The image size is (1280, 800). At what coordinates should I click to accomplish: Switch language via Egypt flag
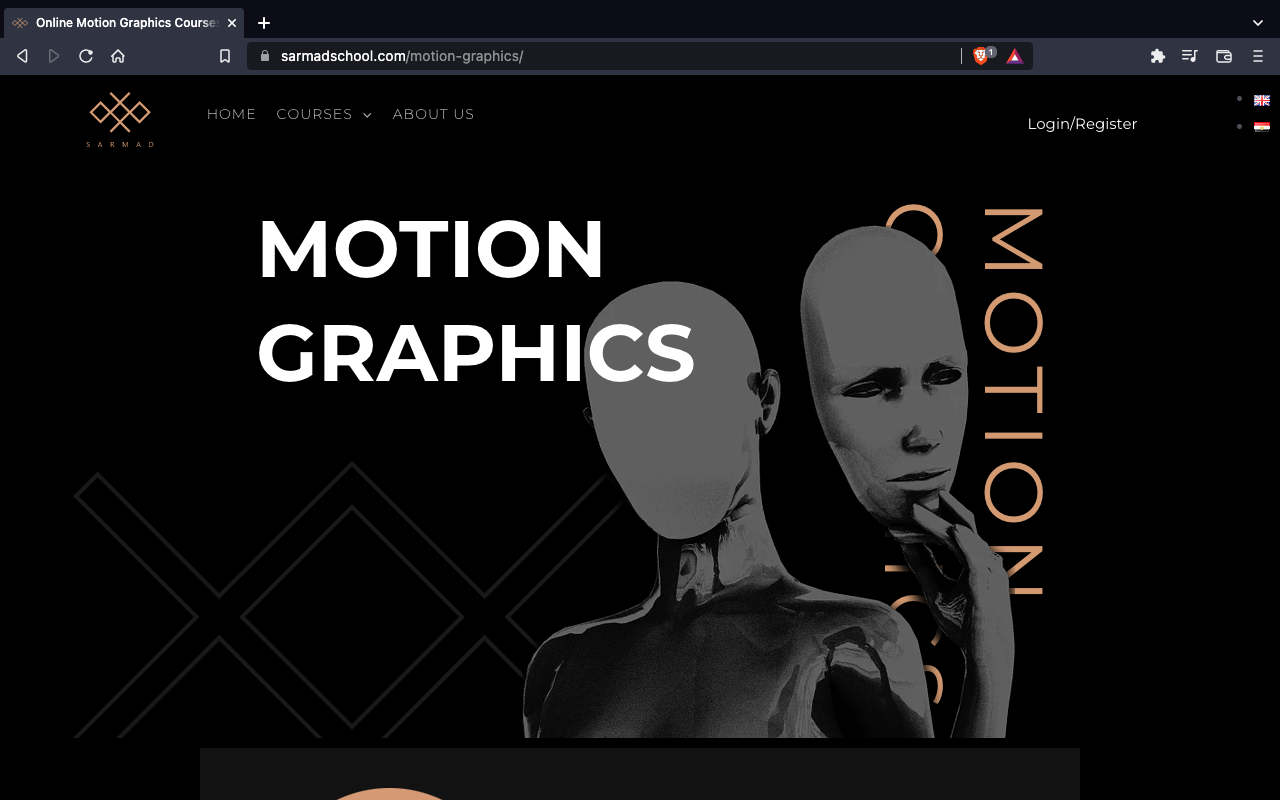click(x=1262, y=127)
